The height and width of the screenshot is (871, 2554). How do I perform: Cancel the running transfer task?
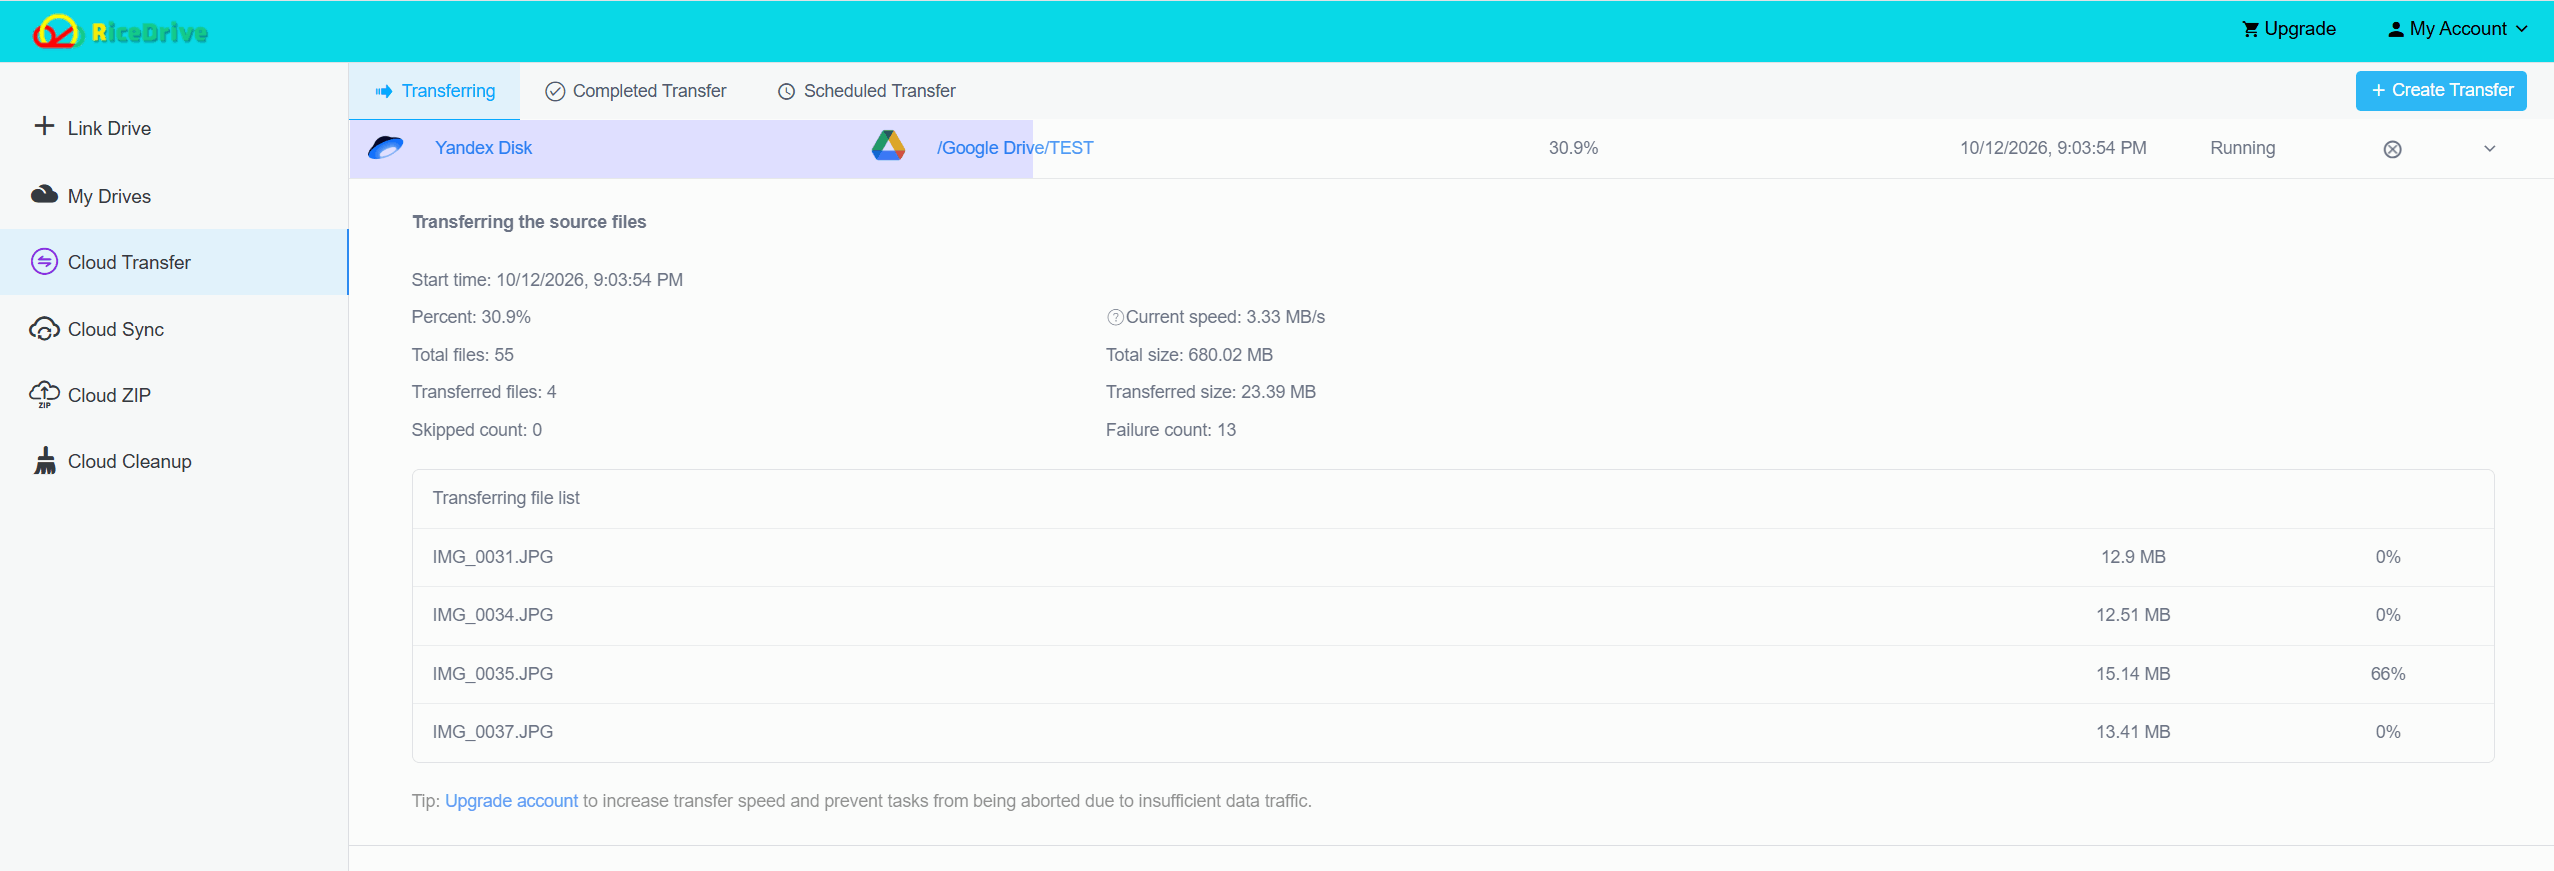click(2392, 149)
